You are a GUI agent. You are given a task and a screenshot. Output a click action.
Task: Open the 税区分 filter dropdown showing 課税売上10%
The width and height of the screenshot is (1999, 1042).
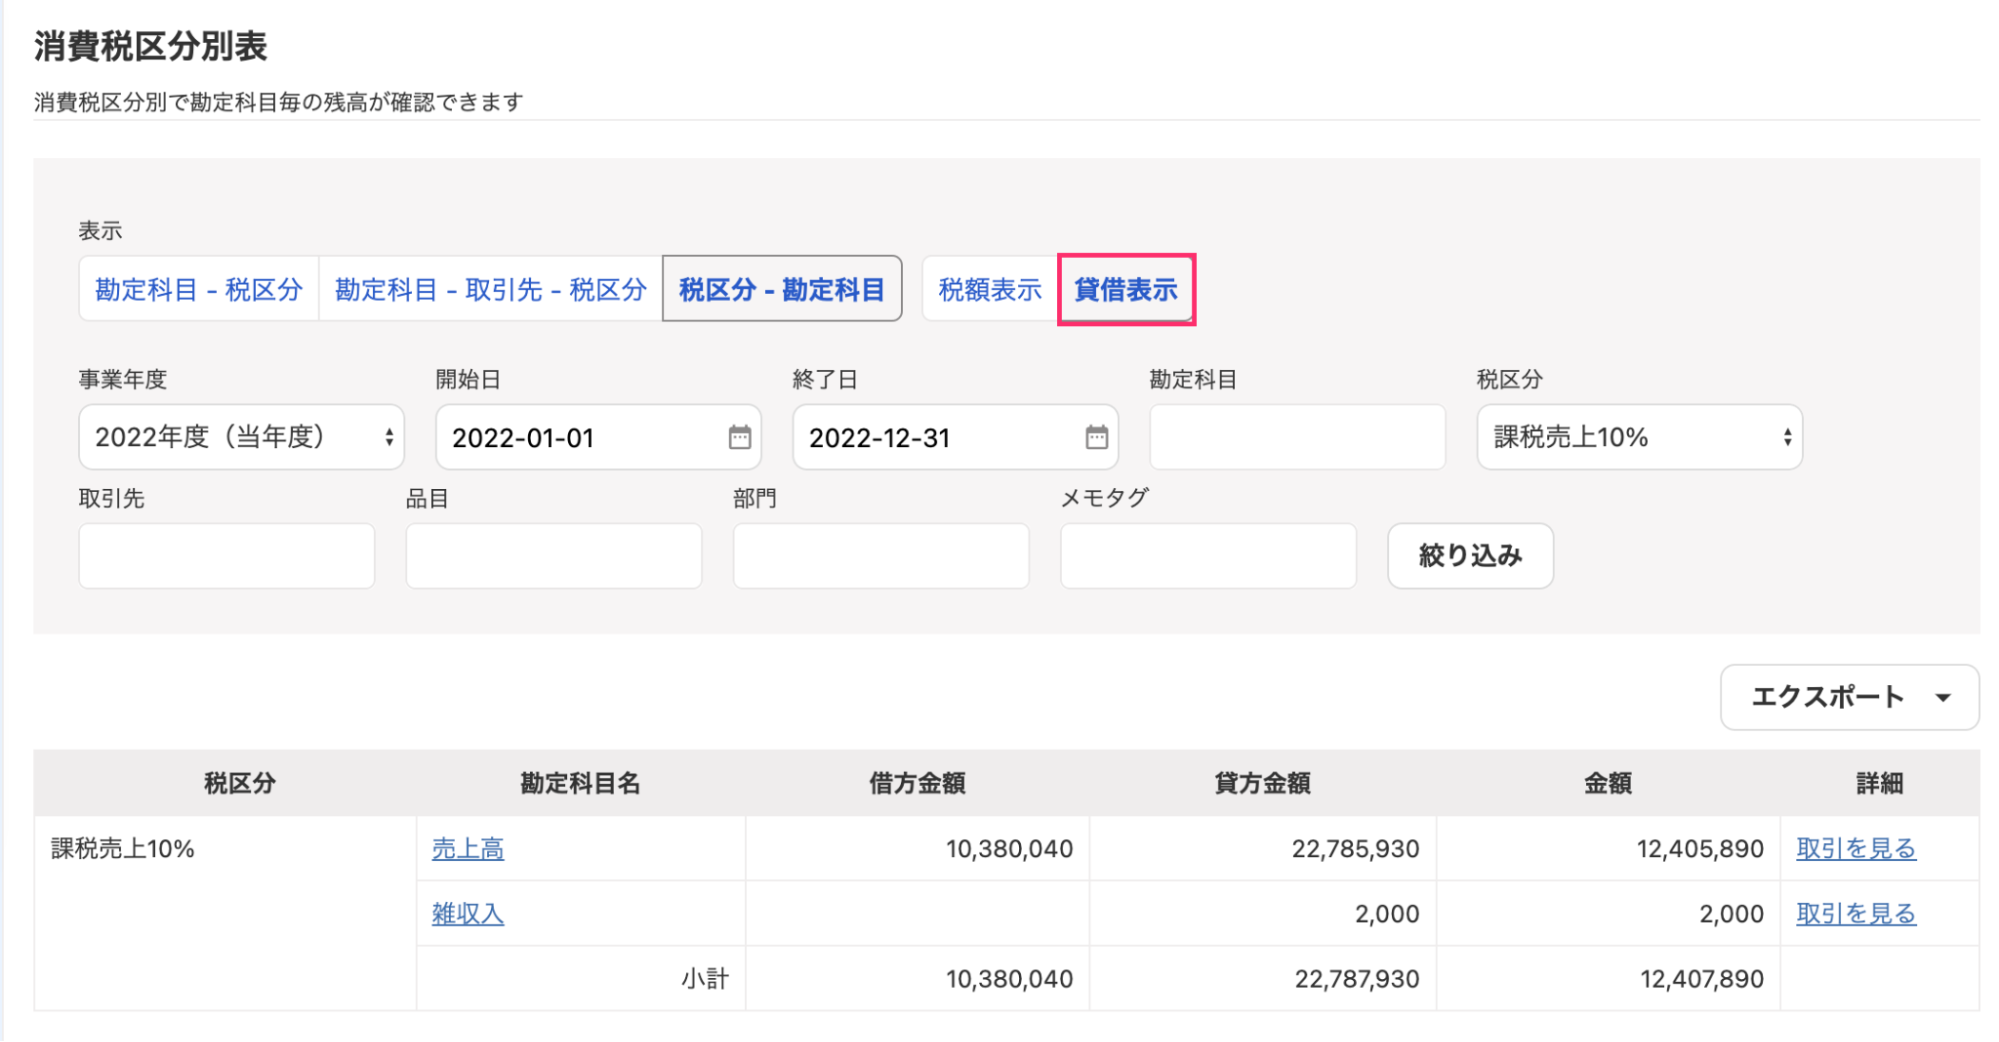pyautogui.click(x=1639, y=437)
